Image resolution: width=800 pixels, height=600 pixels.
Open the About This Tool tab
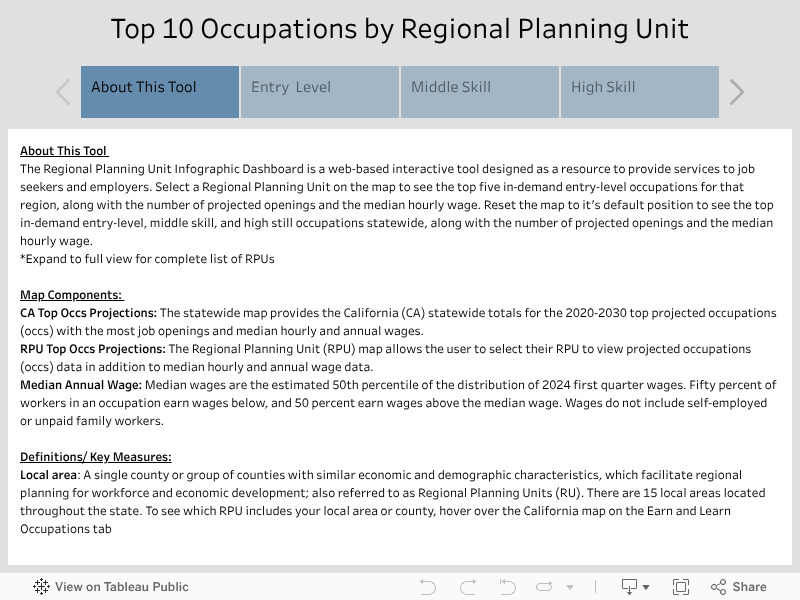point(160,92)
